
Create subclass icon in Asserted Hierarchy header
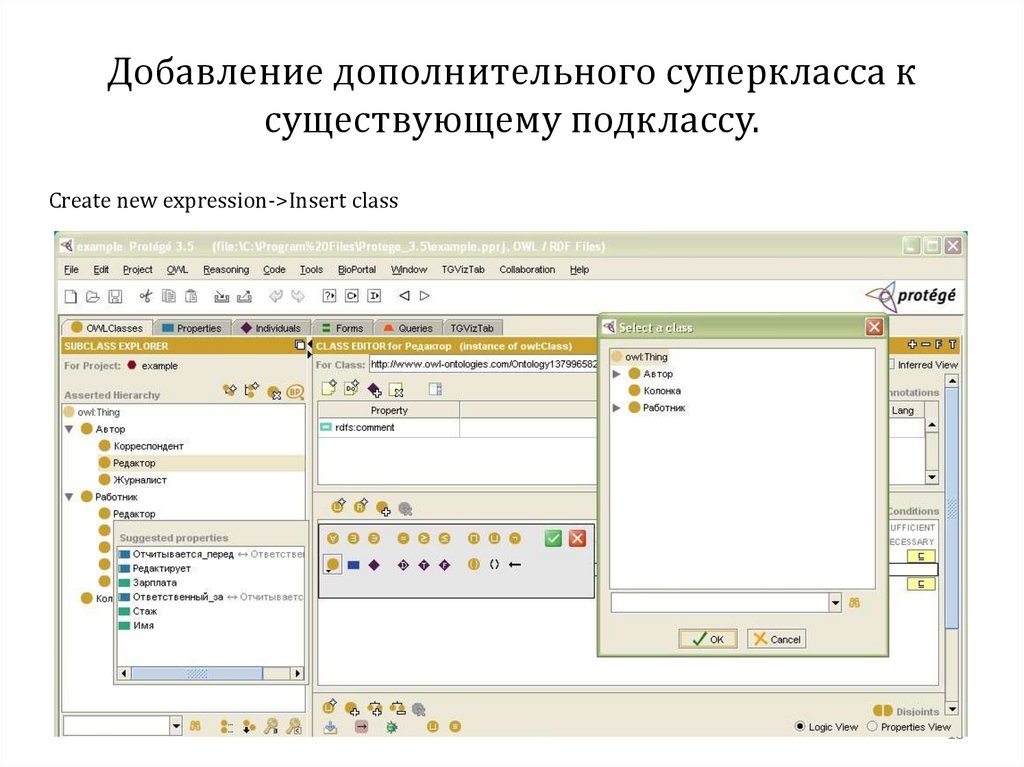(230, 391)
